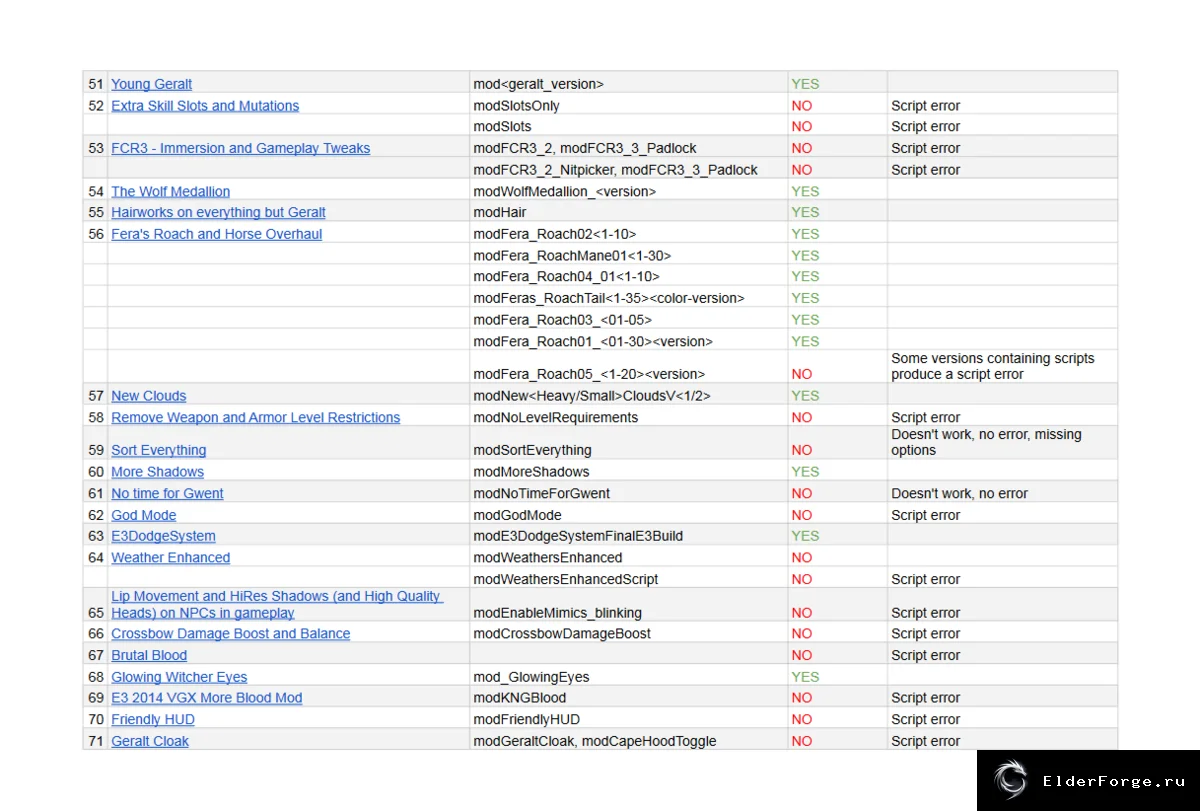The width and height of the screenshot is (1200, 811).
Task: Select the modSlotsOnly cell
Action: [x=628, y=106]
